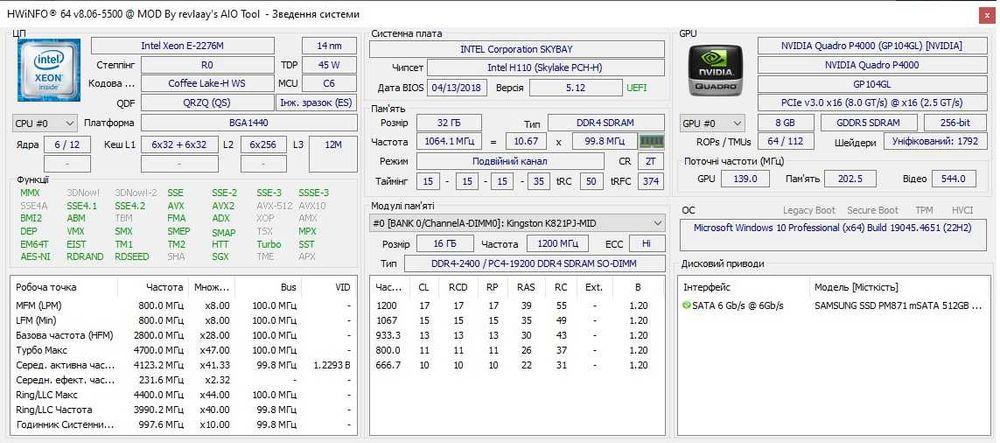Click the memory timing row starting 666.7
Screen dimensions: 1000x443
[517, 365]
